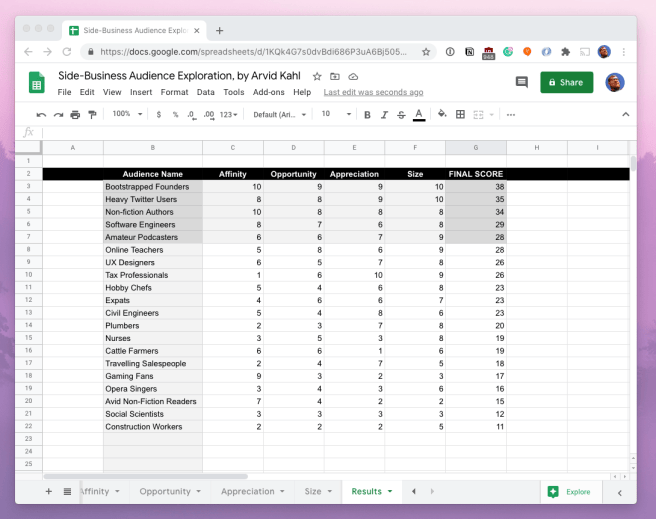
Task: Activate the Paint format tool
Action: 92,115
